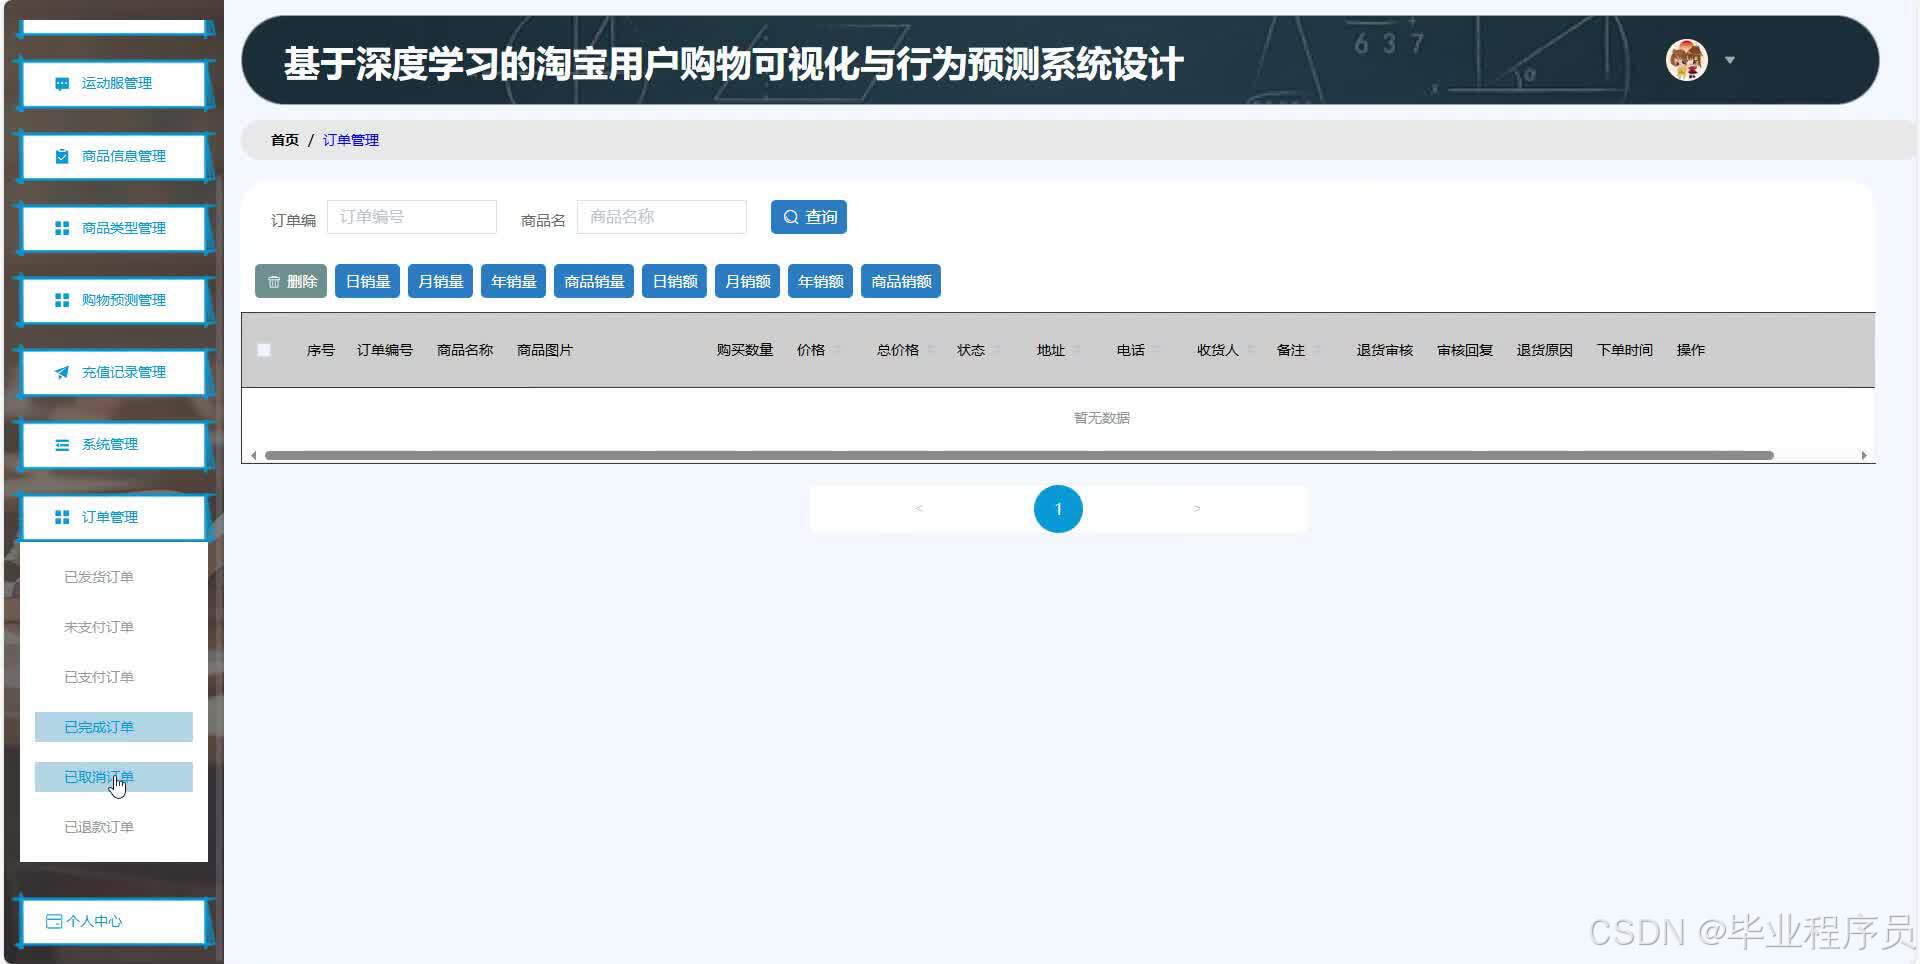Click the user avatar picture
1920x964 pixels.
pos(1686,60)
